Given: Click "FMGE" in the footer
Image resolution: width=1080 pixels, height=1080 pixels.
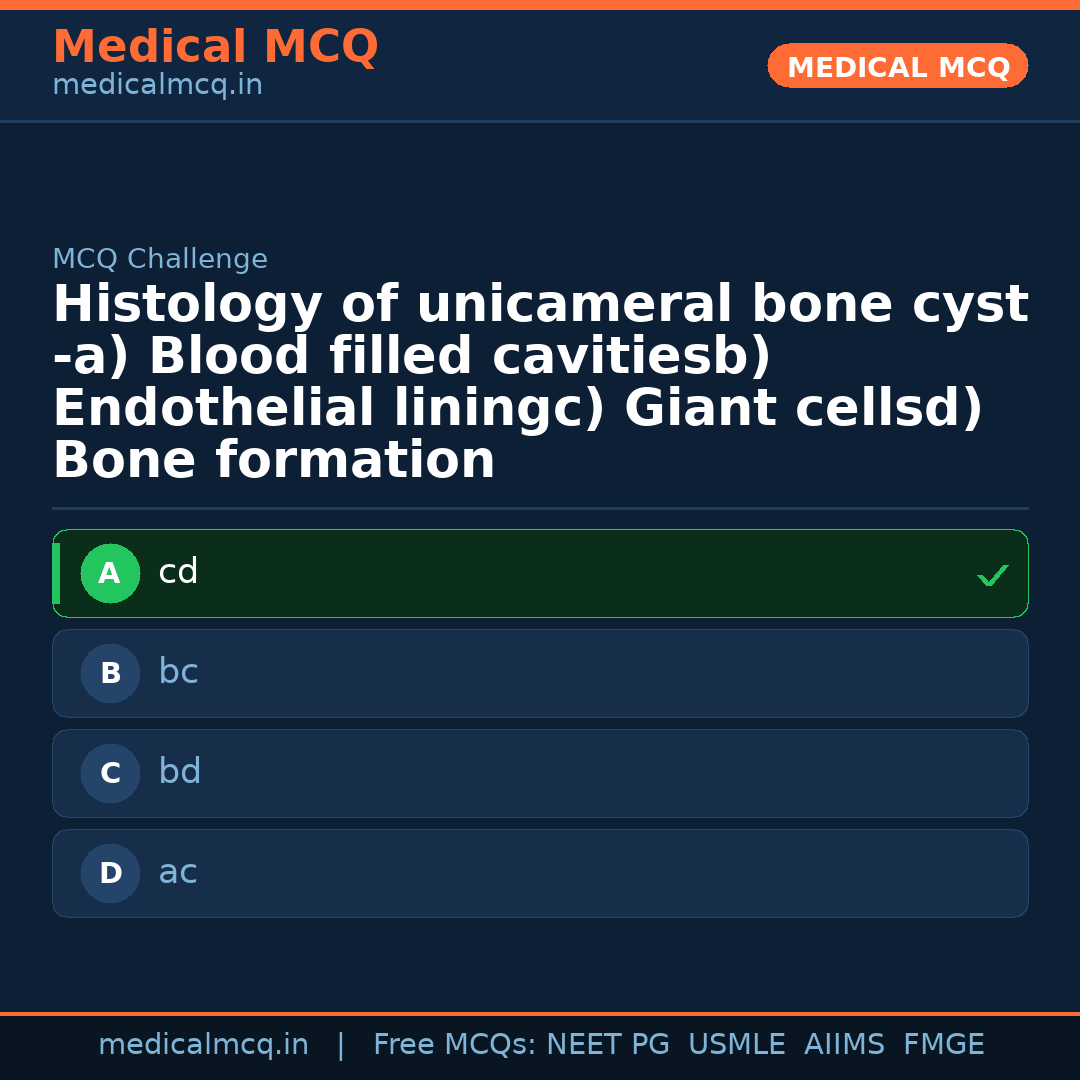Looking at the screenshot, I should 943,1045.
